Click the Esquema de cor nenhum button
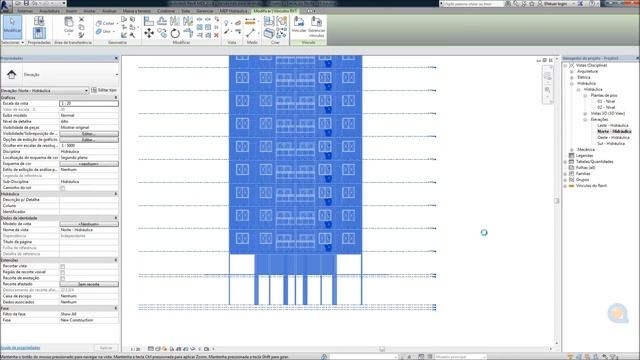The image size is (640, 360). coord(89,164)
